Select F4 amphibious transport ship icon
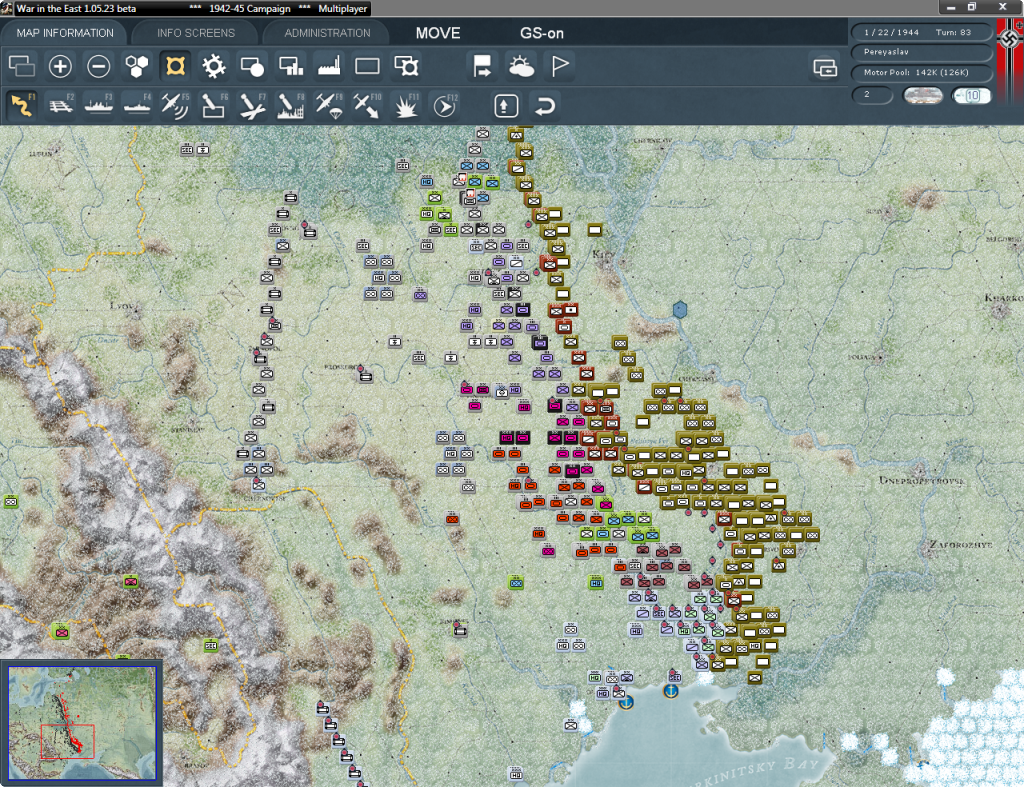The image size is (1024, 787). (137, 105)
